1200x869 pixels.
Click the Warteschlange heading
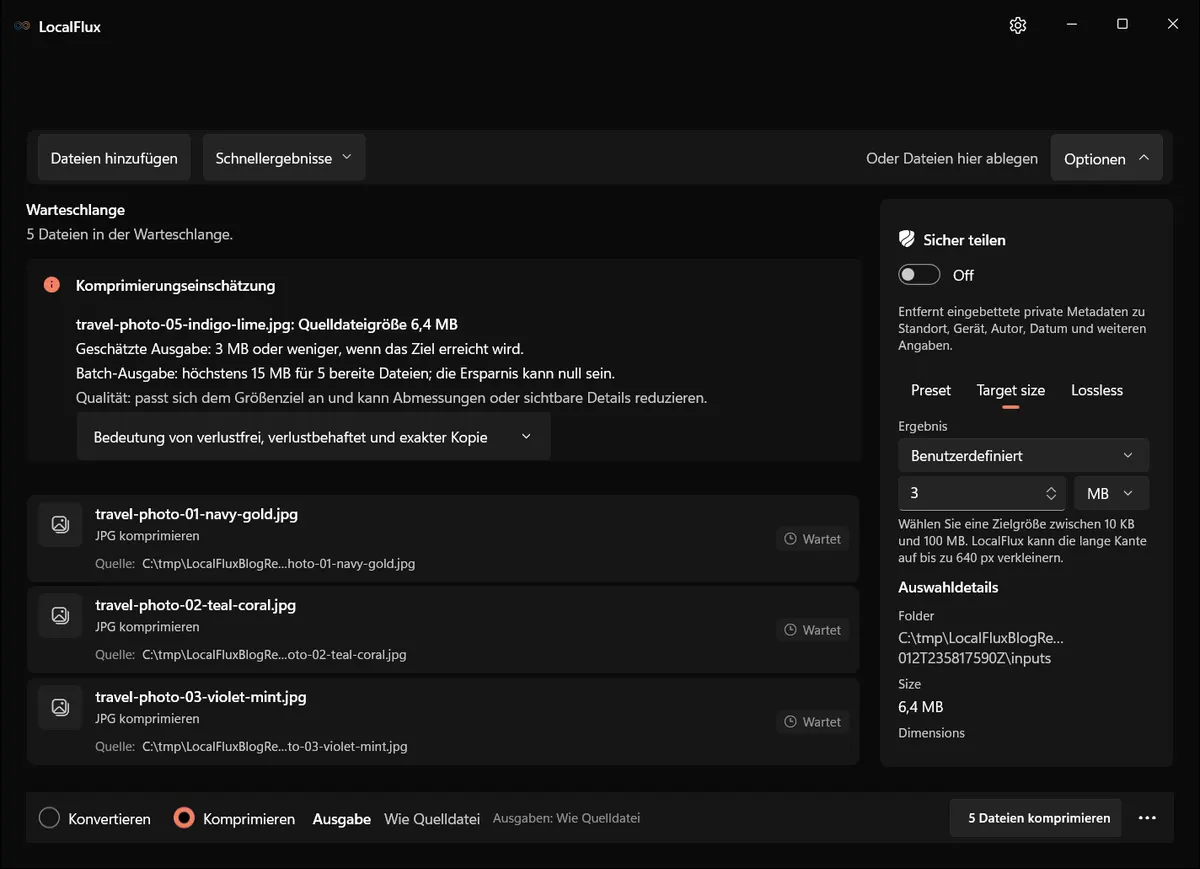click(x=75, y=210)
